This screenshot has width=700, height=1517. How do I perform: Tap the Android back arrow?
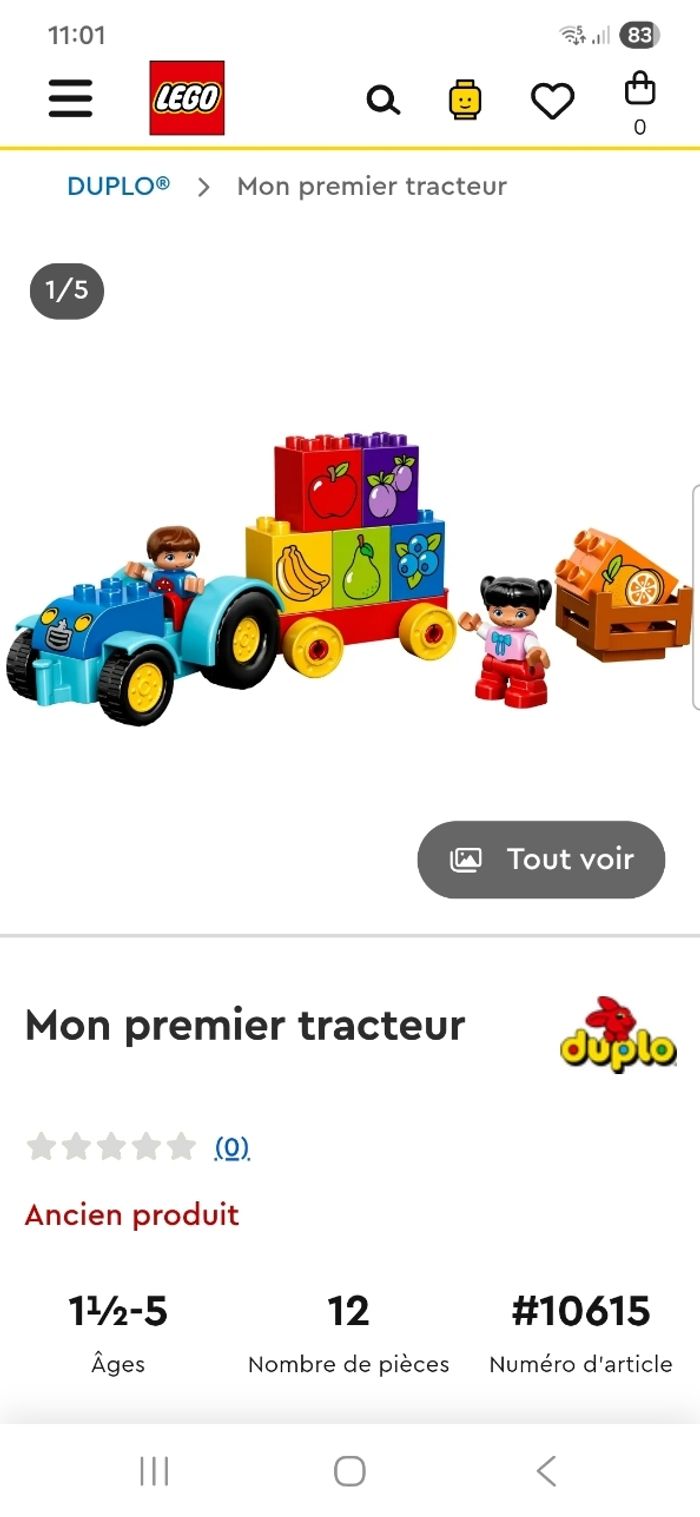(x=545, y=1471)
